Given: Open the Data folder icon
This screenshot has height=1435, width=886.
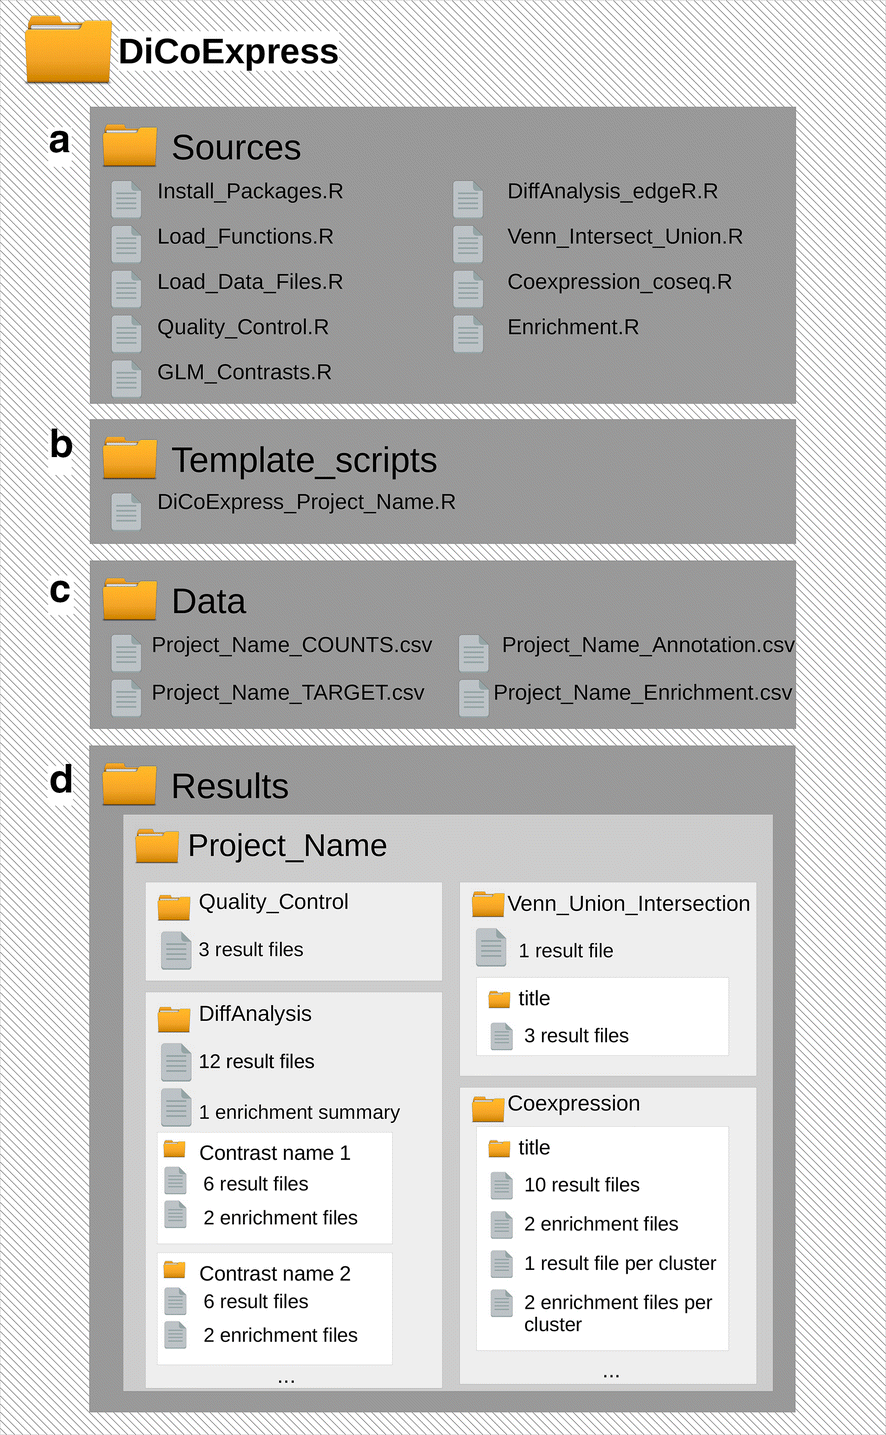Looking at the screenshot, I should click(130, 600).
